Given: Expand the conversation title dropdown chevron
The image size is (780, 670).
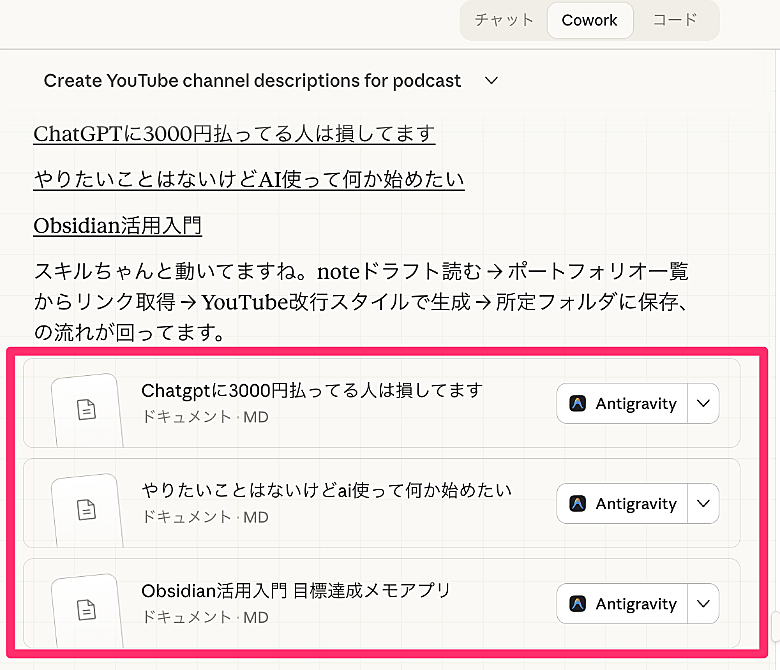Looking at the screenshot, I should pos(491,81).
